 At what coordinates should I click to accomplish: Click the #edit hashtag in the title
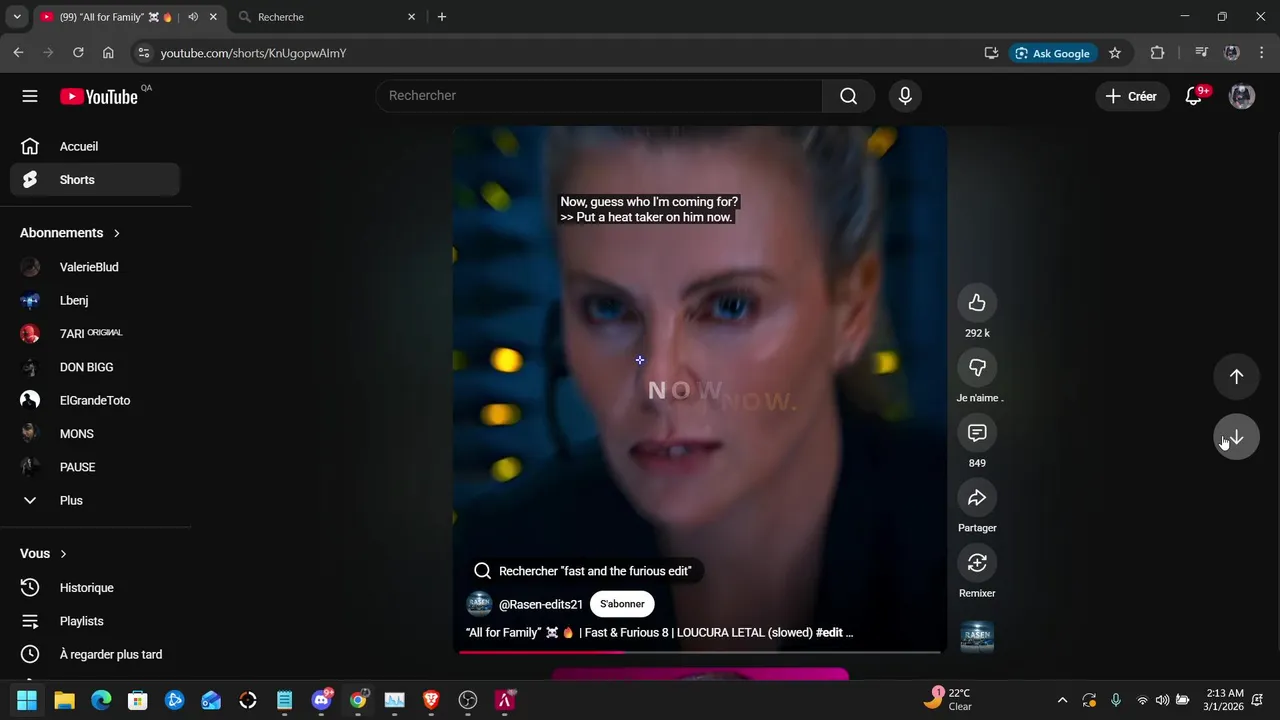[829, 633]
